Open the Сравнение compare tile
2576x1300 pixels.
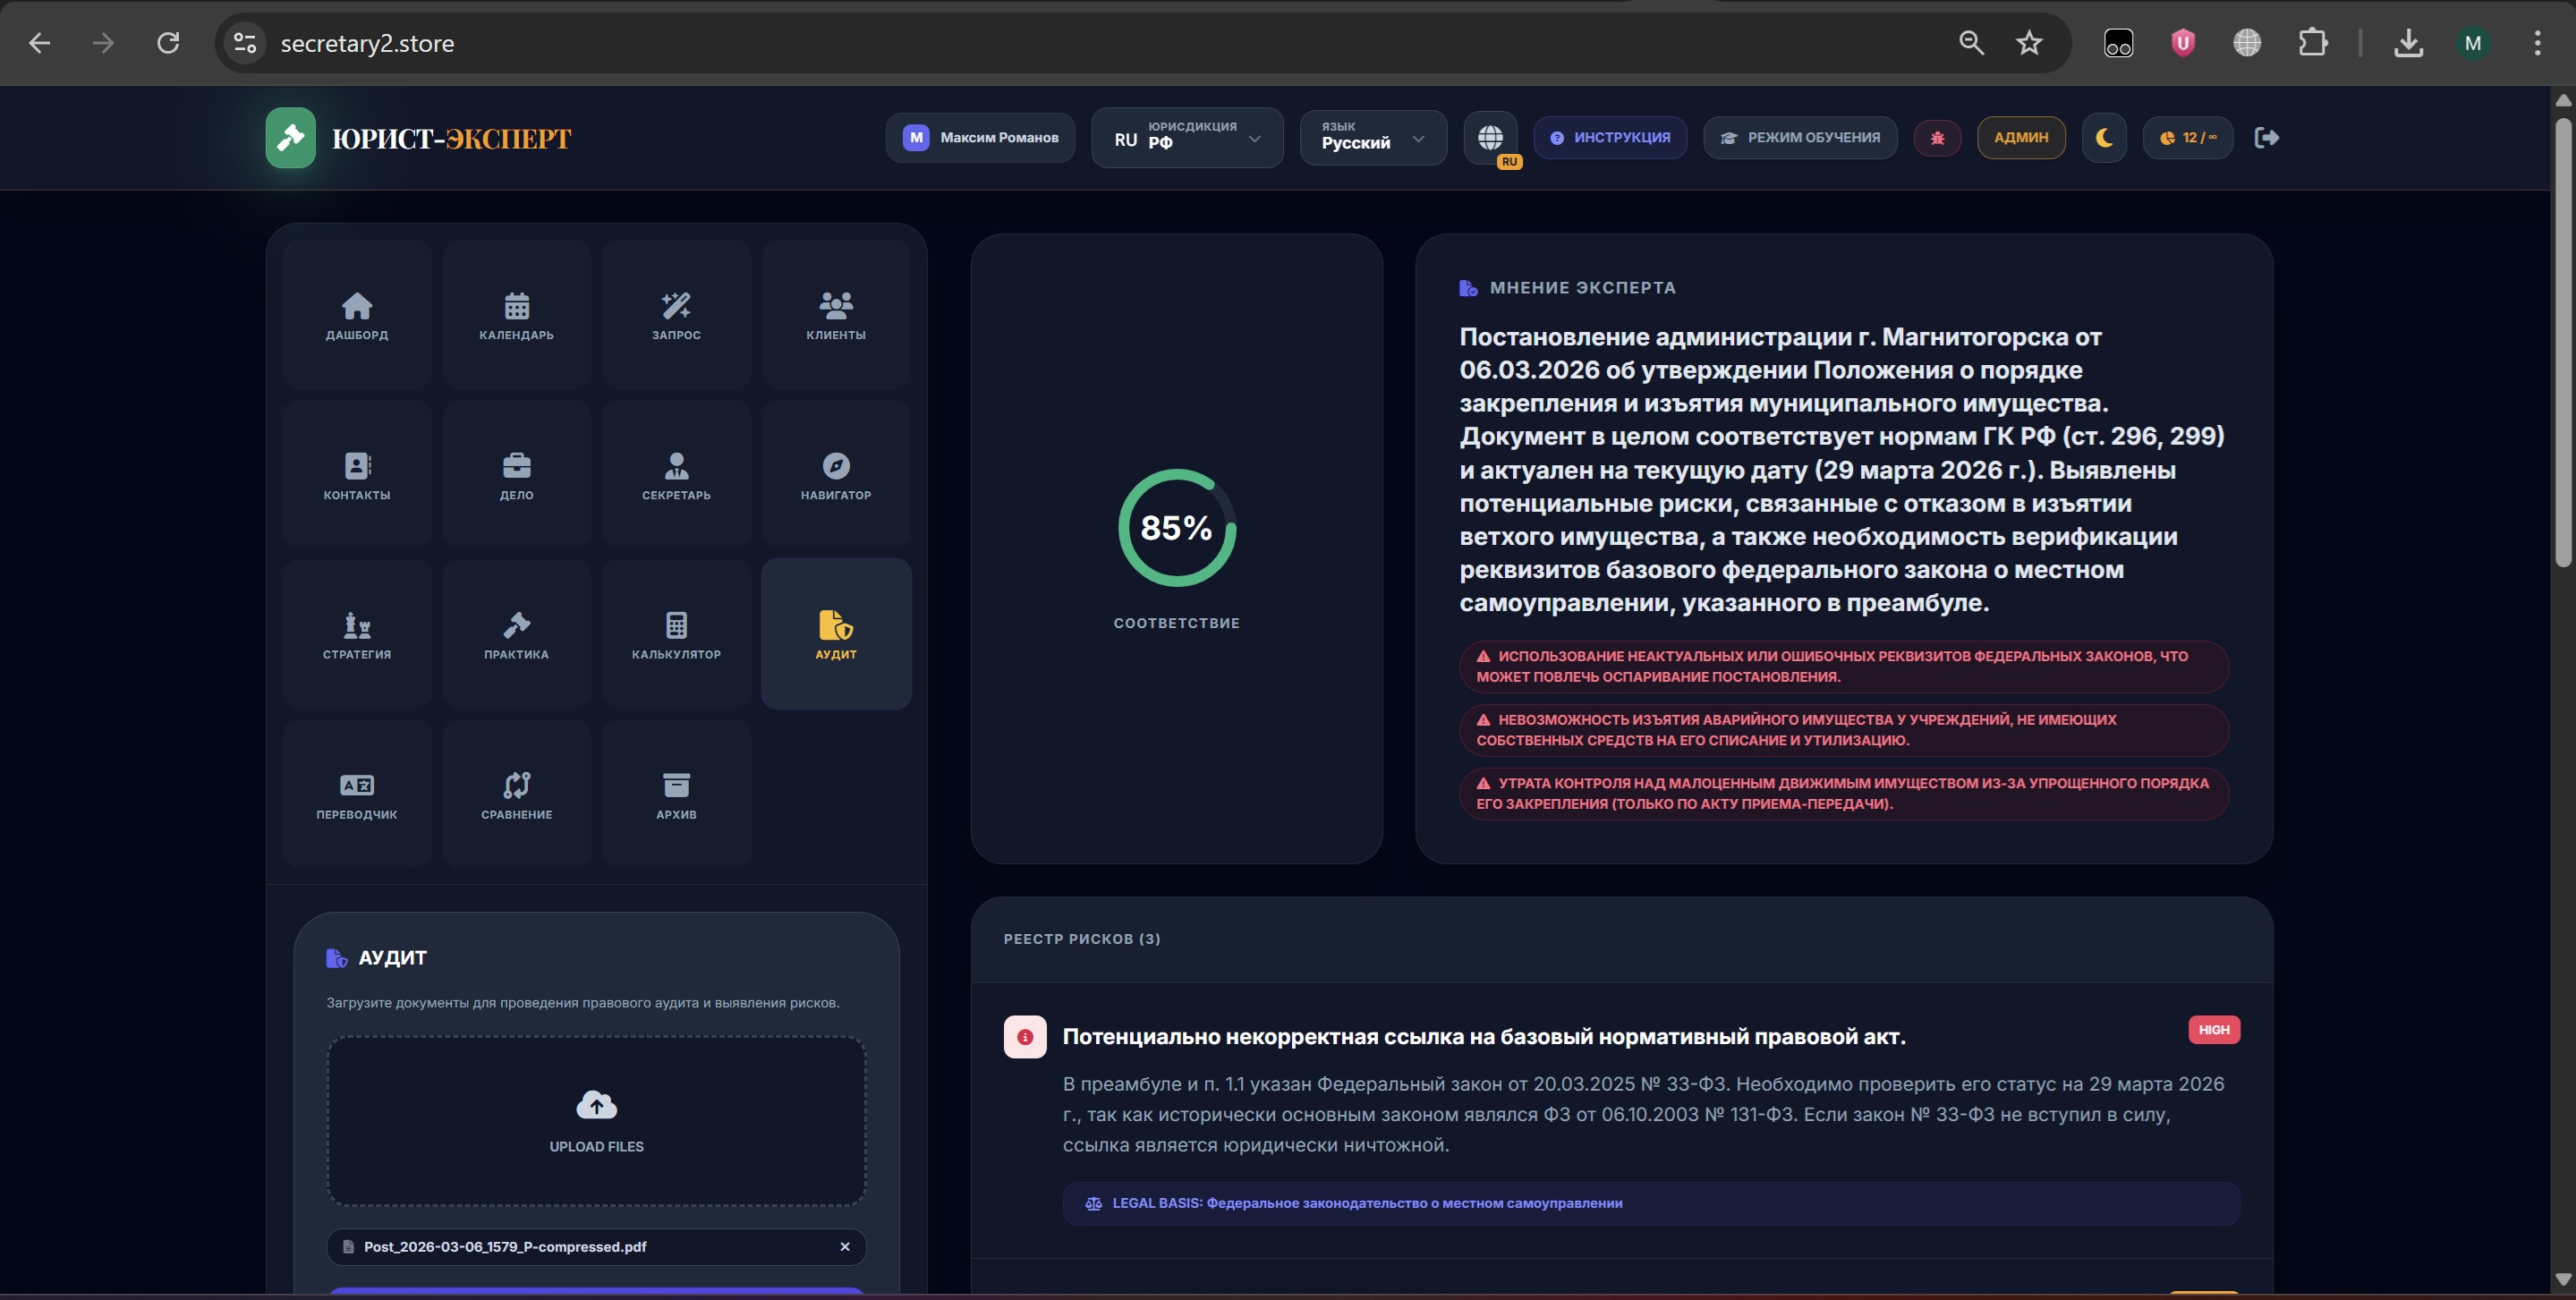(516, 794)
